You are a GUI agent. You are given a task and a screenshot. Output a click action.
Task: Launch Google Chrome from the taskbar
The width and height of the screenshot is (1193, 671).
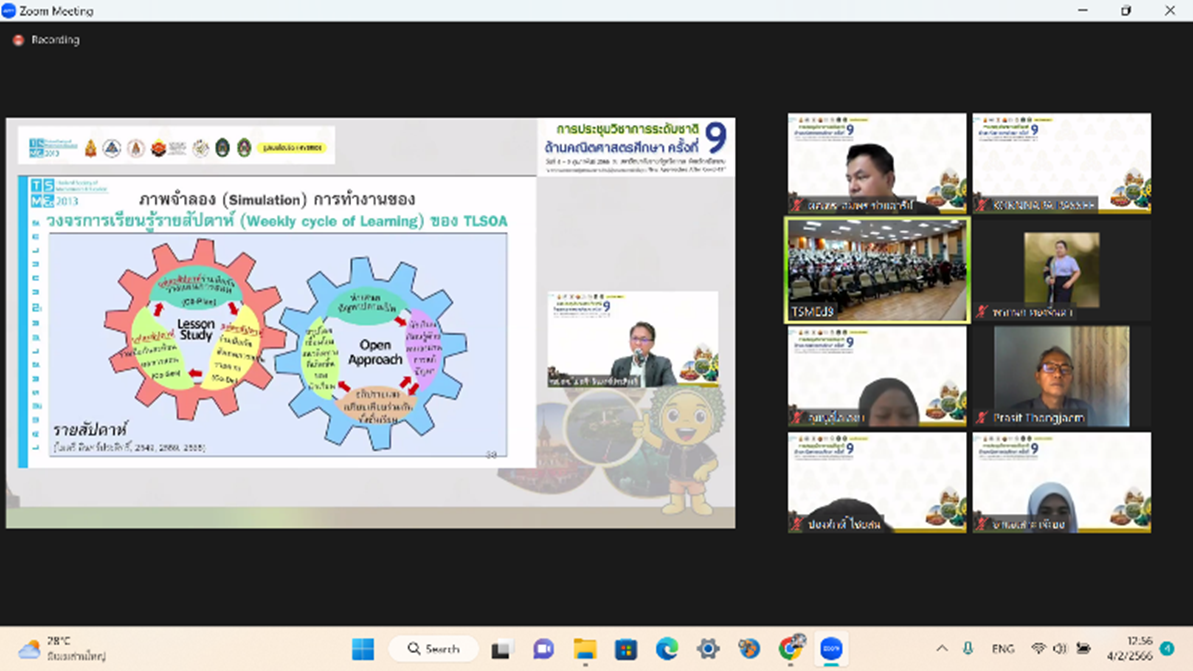tap(790, 649)
